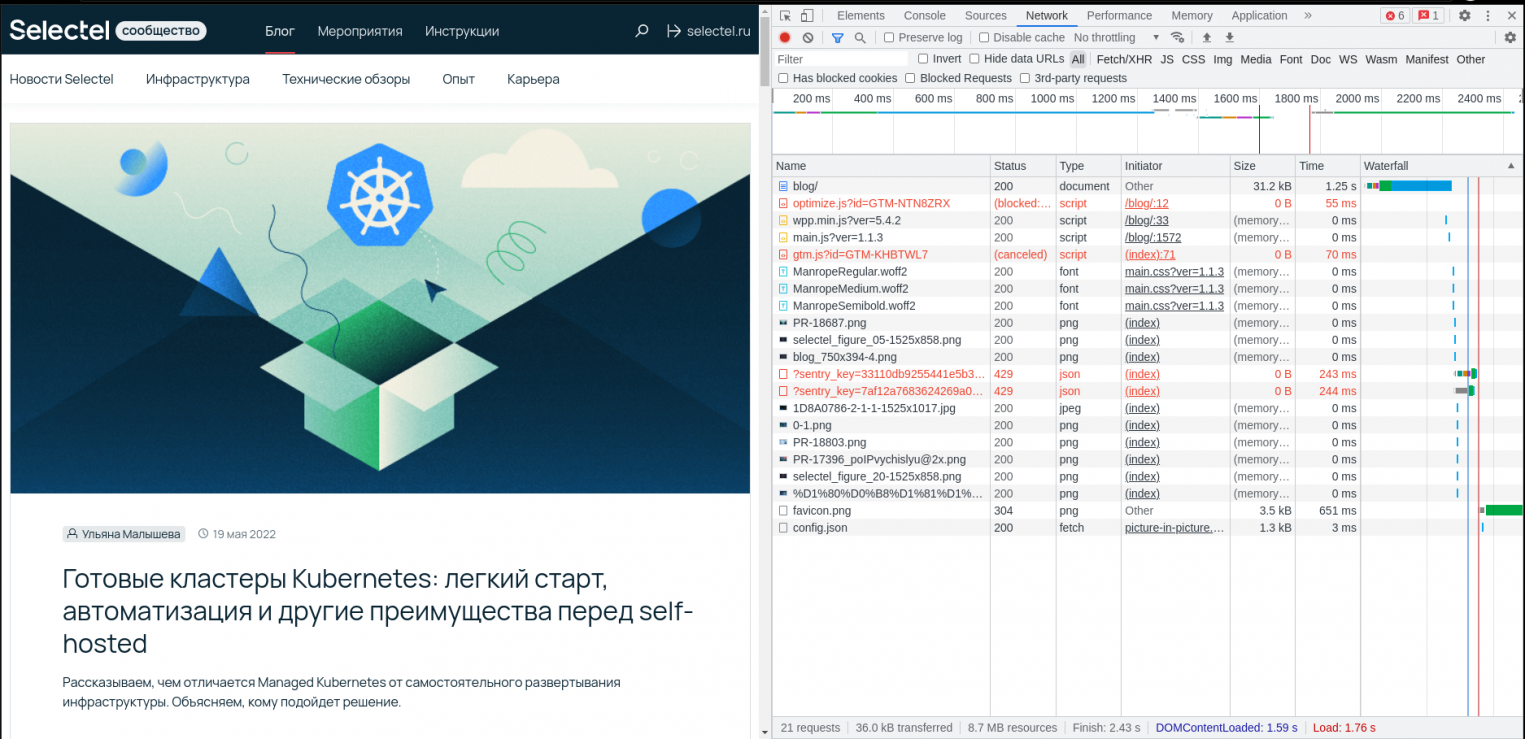Click the Export HAR download icon
Screen dimensions: 1525x739
tap(1230, 38)
